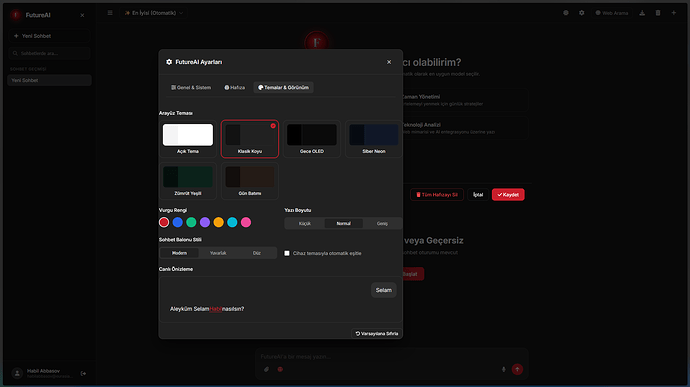Screen dimensions: 690x387
Task: Click the Tüm Hafızayı Sil button
Action: point(437,195)
